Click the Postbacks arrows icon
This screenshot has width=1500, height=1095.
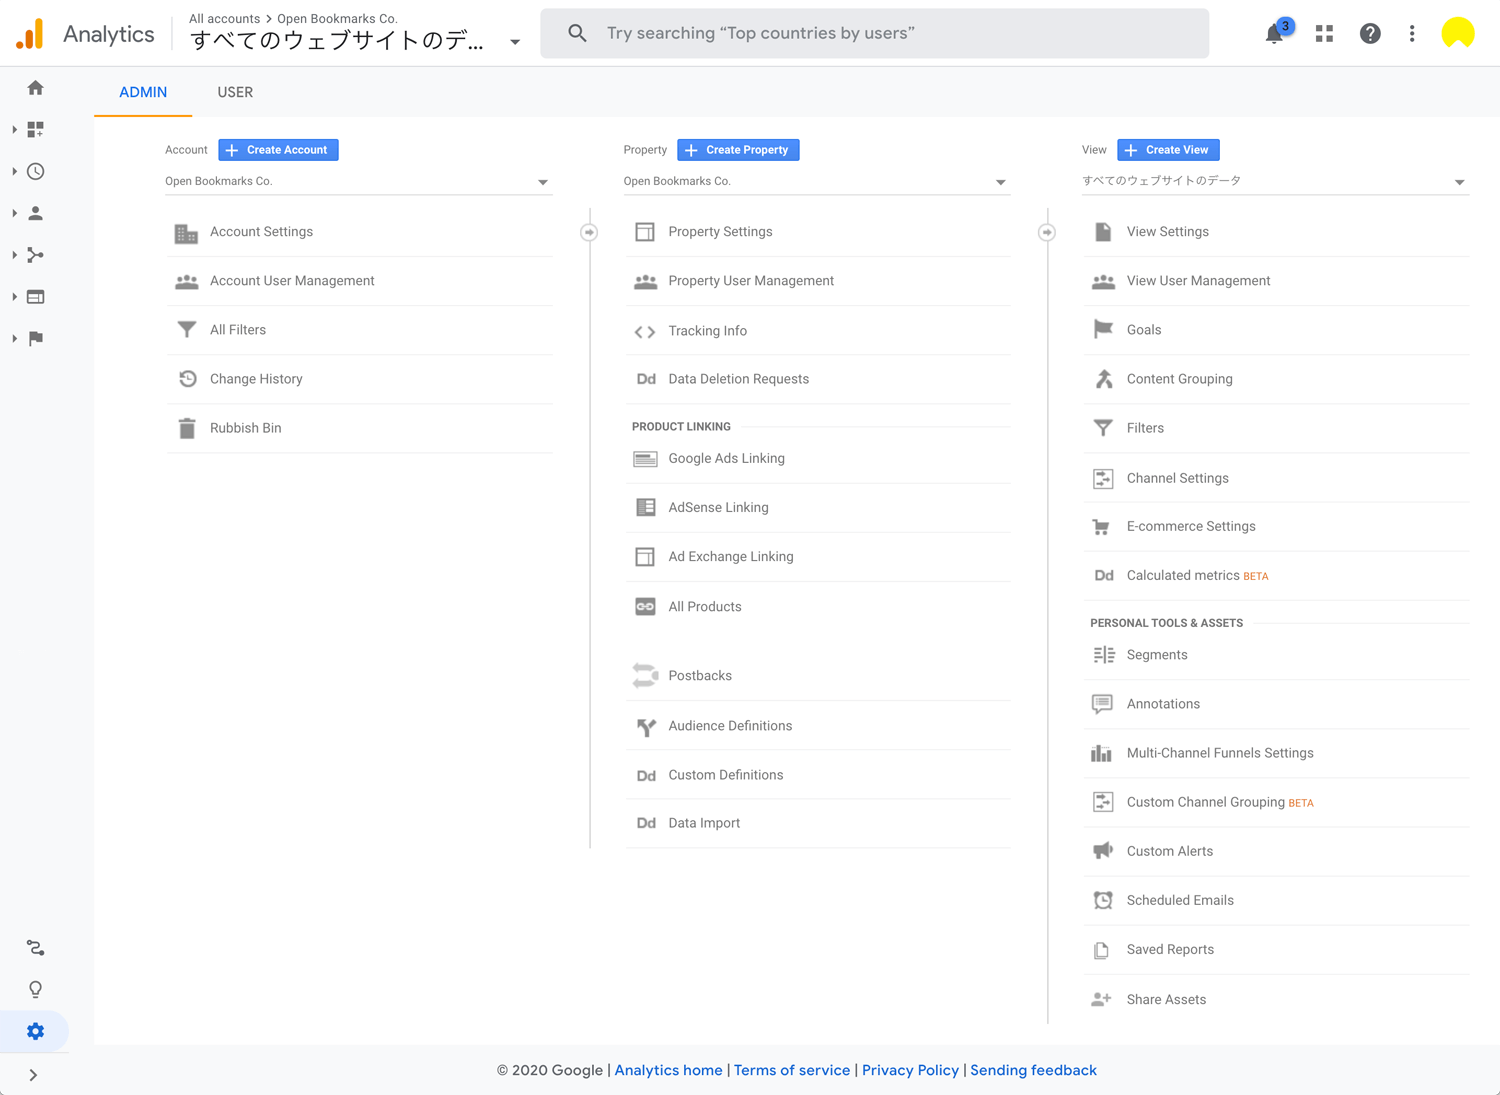tap(645, 676)
